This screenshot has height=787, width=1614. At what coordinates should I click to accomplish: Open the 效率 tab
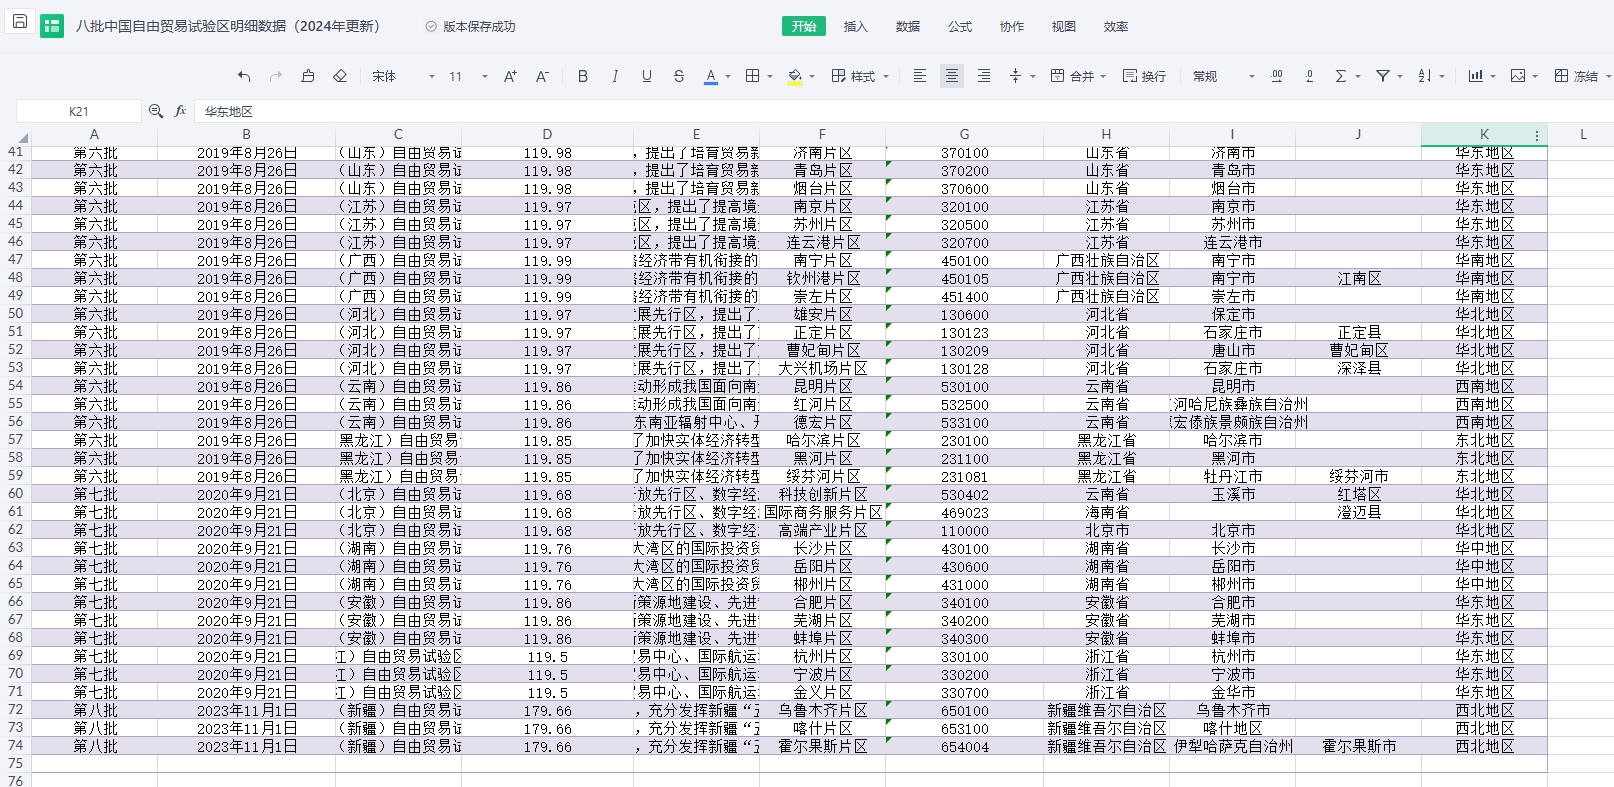coord(1116,26)
